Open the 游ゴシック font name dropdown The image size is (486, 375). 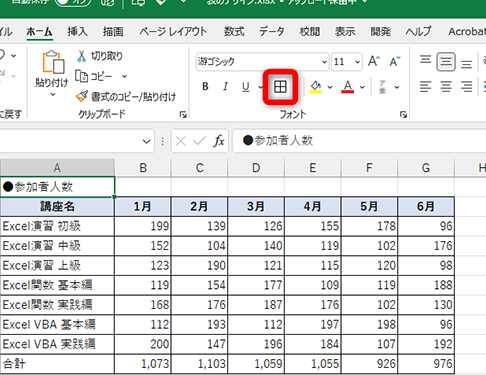[x=324, y=62]
